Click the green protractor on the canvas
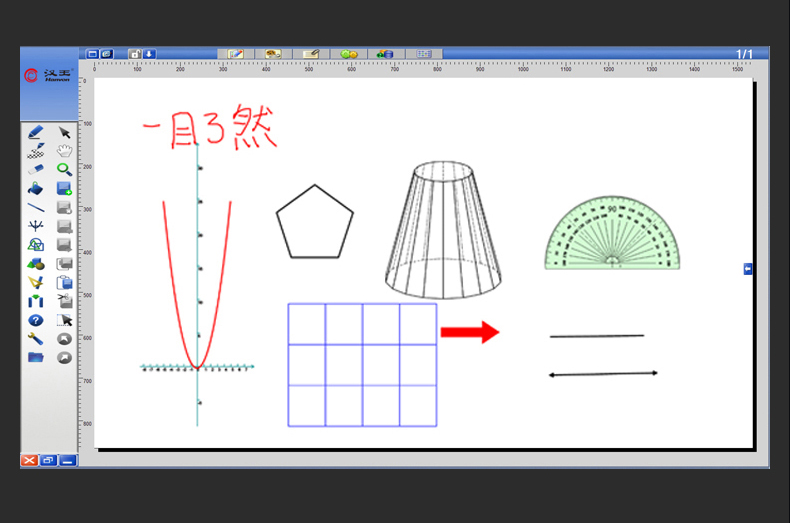Viewport: 790px width, 523px height. pyautogui.click(x=612, y=236)
